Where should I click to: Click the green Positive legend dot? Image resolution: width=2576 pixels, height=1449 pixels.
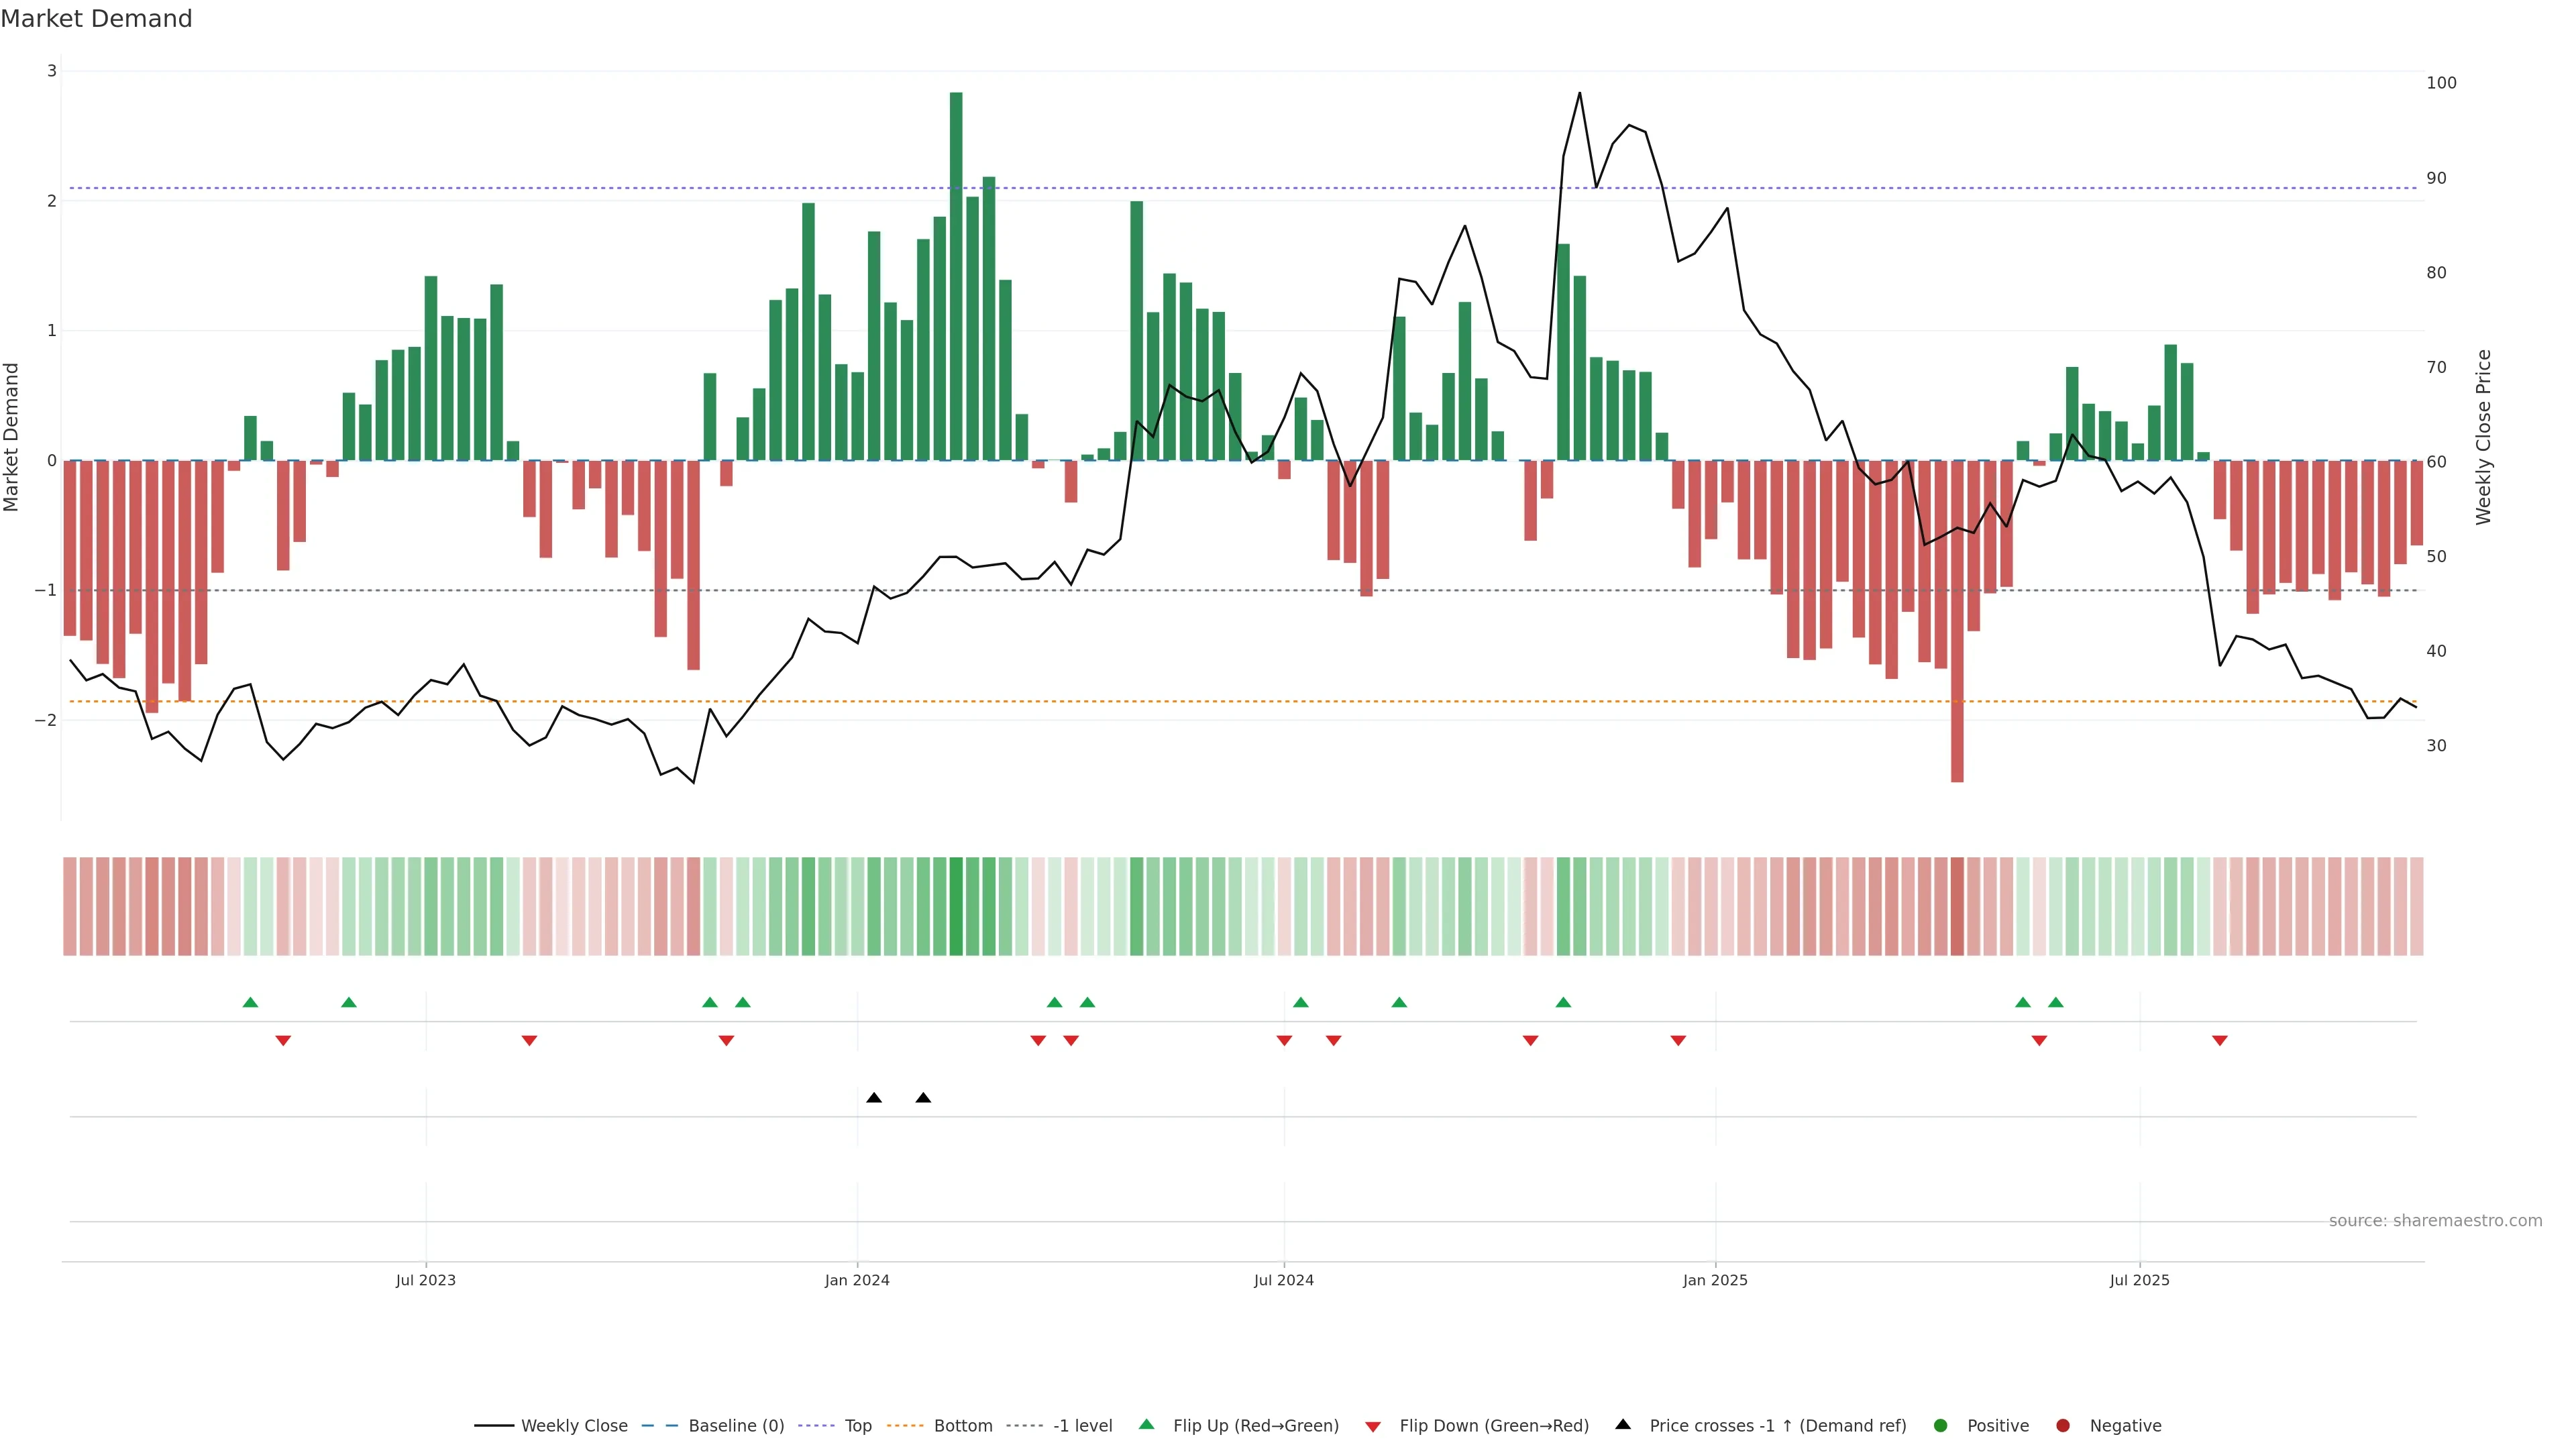tap(1941, 1426)
